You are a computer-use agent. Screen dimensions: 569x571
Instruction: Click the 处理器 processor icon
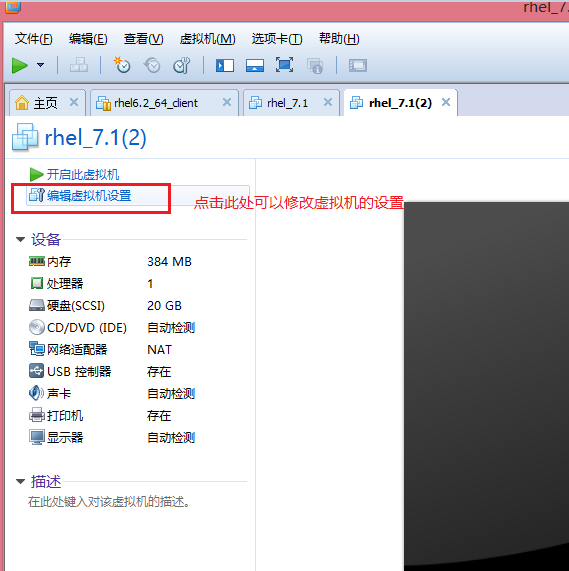36,283
